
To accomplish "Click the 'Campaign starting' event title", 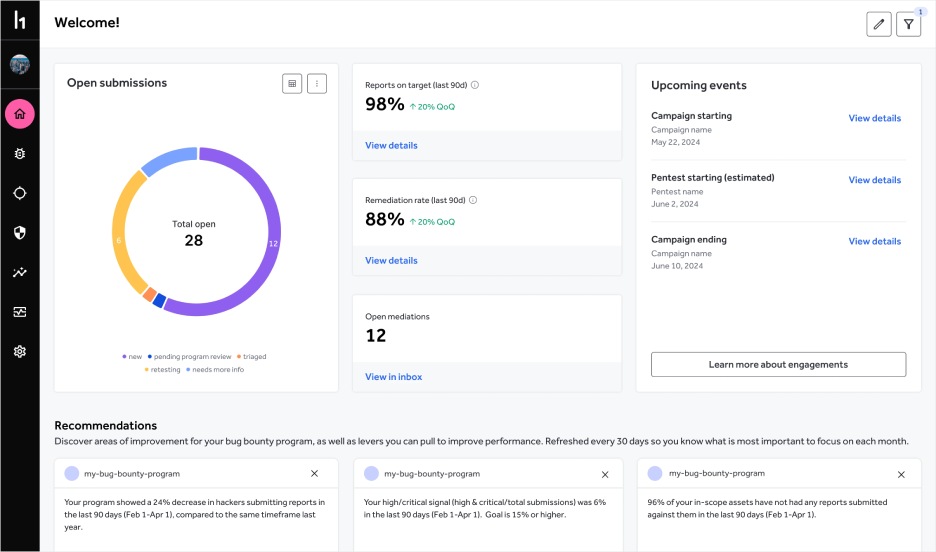I will coord(691,116).
